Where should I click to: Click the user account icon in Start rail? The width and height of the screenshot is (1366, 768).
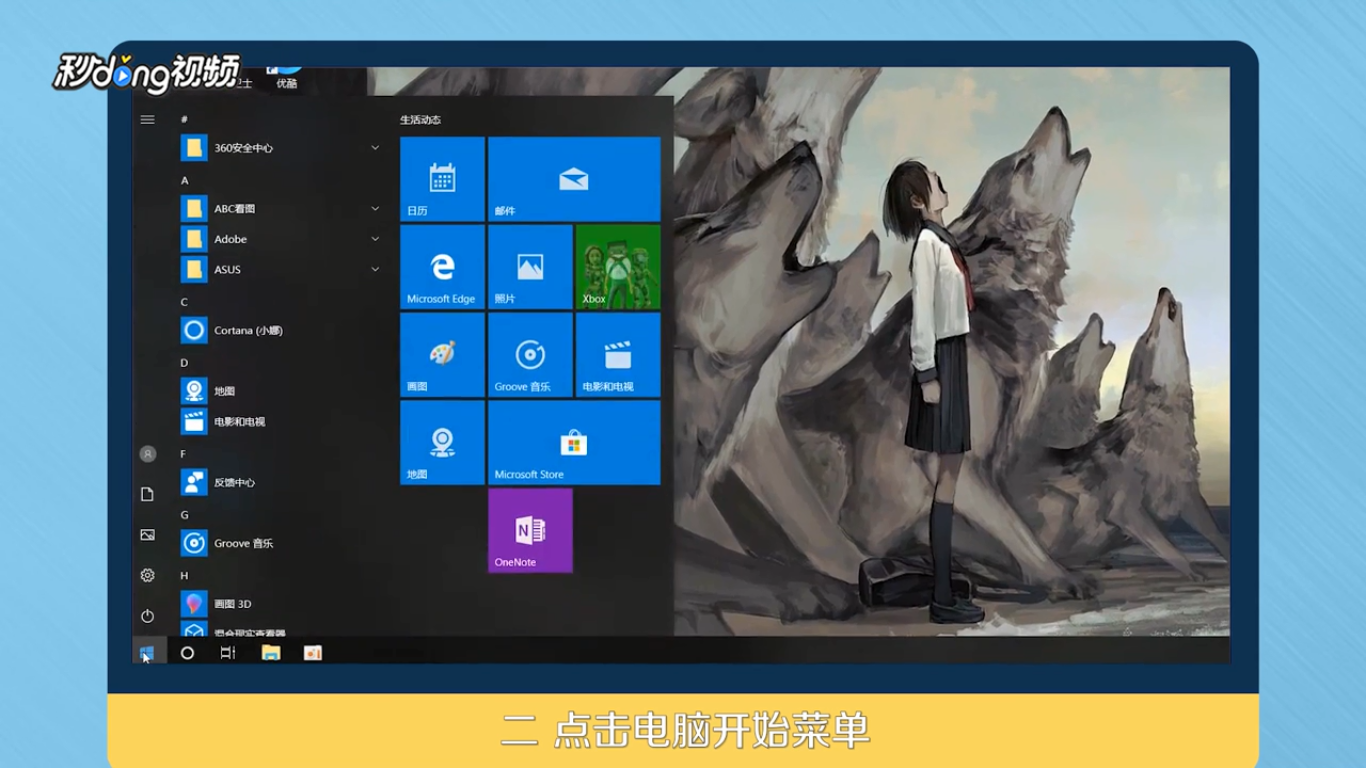point(148,454)
